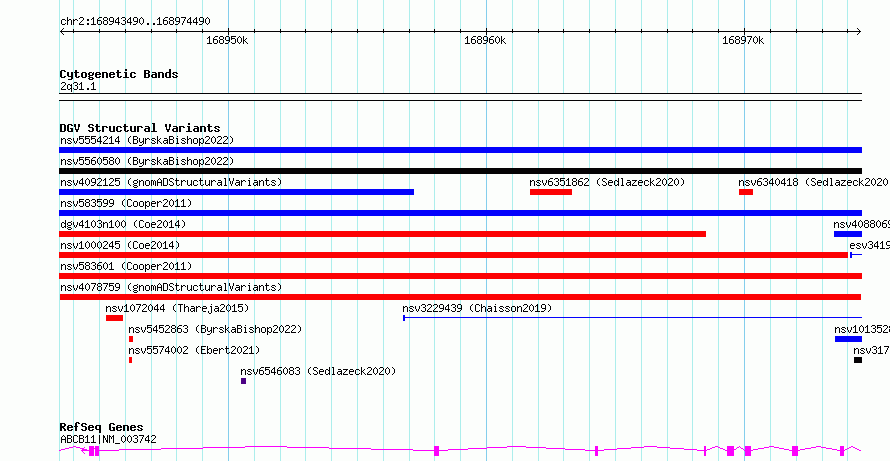This screenshot has height=461, width=890.
Task: Open the nsv5560580 (ByrskaBishop2022) label
Action: point(147,161)
